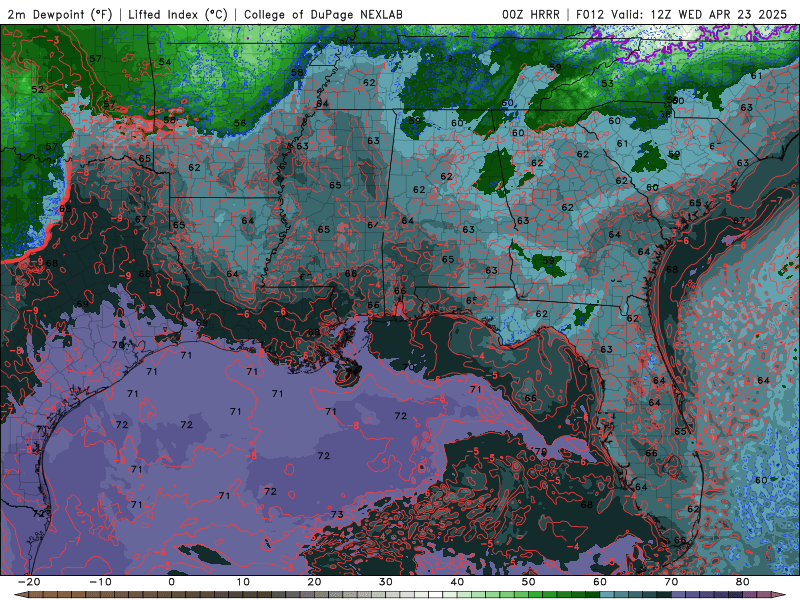Click the "73" dewpoint value over the Gulf
Viewport: 800px width, 600px height.
click(337, 514)
